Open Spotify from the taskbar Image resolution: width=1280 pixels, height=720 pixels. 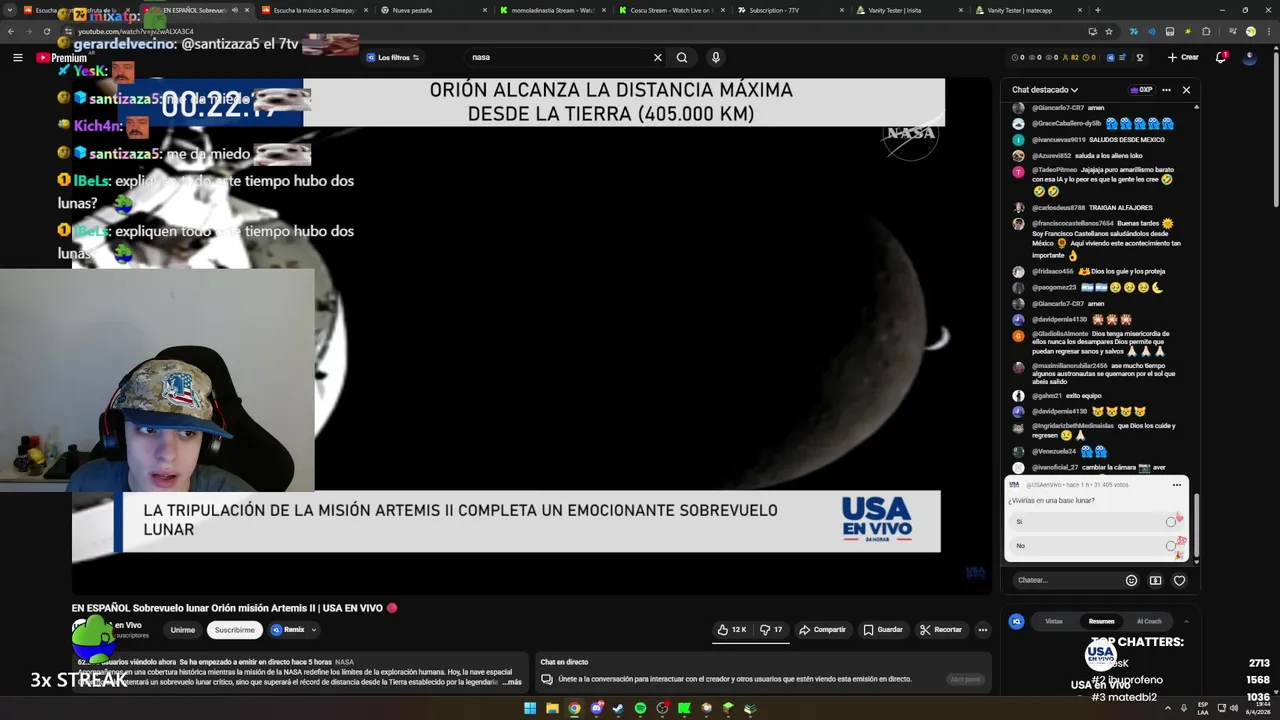click(640, 708)
